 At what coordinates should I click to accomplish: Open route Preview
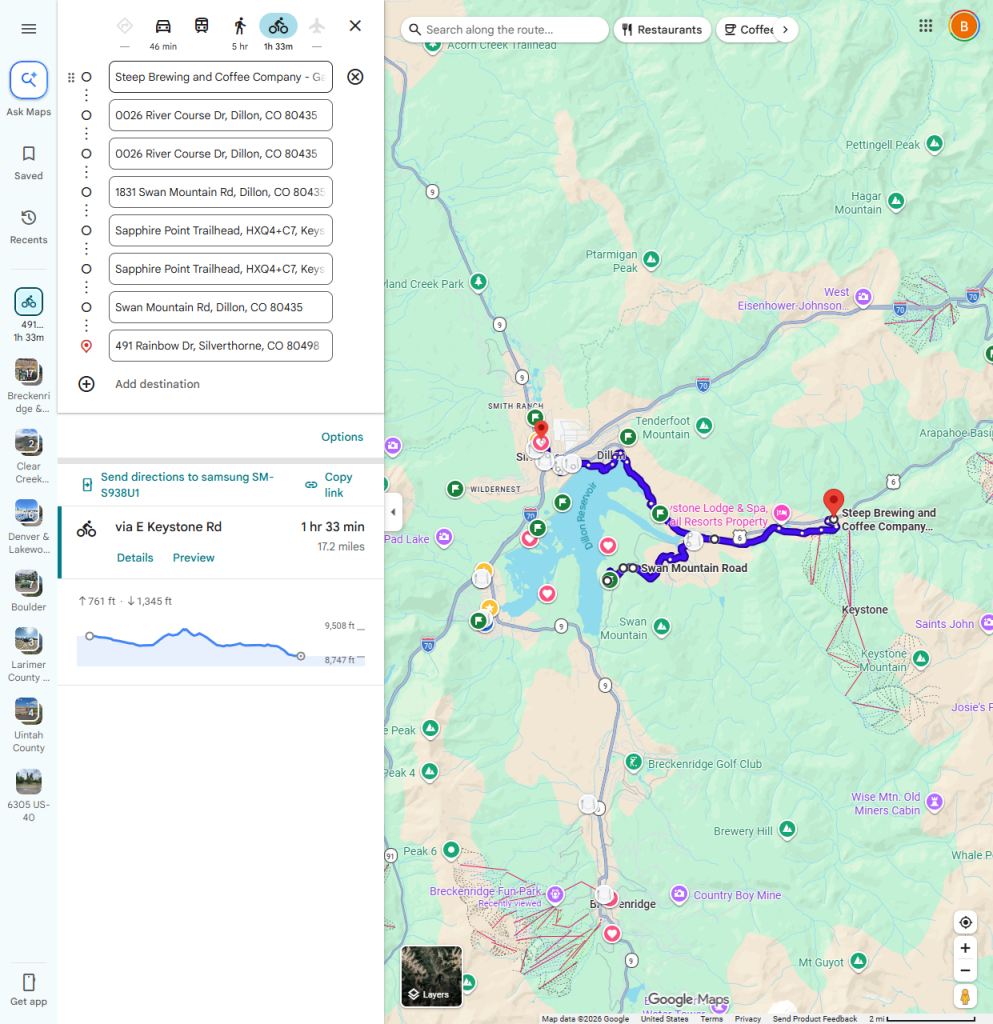(x=193, y=558)
